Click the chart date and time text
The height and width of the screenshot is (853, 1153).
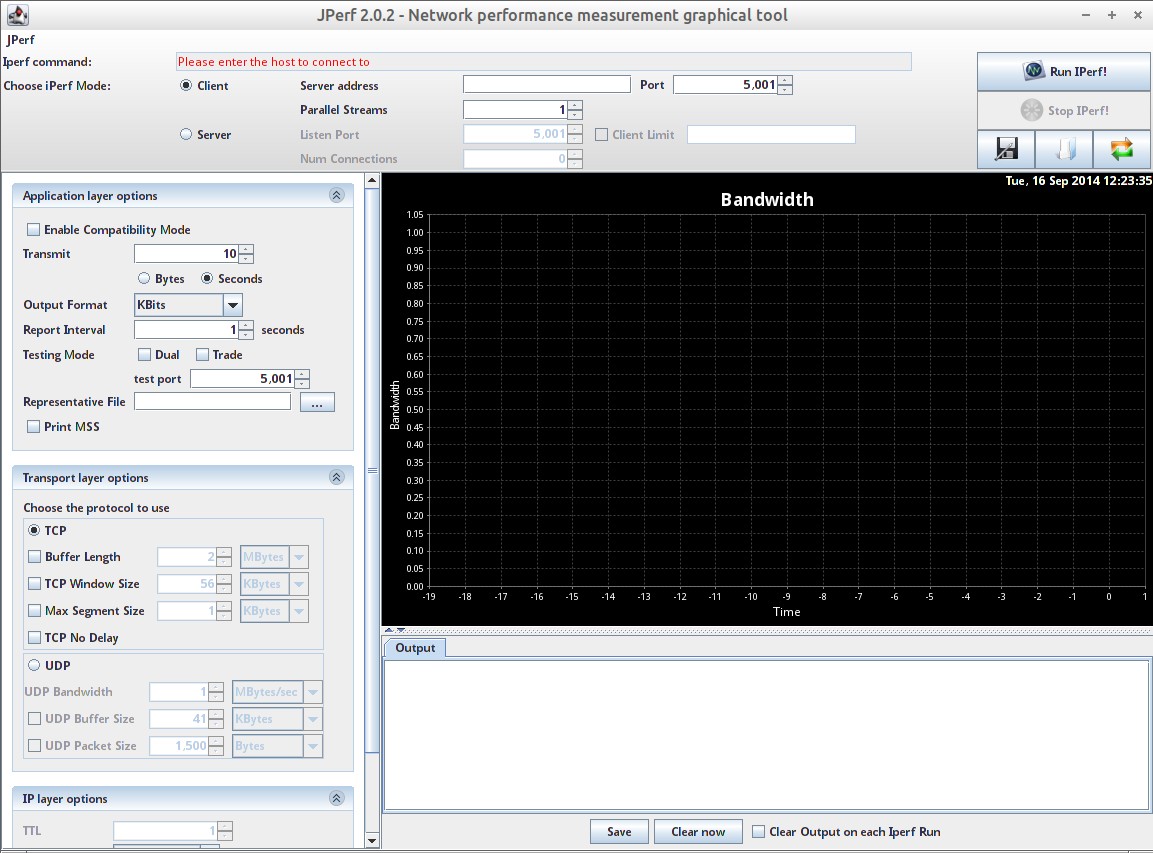(x=1078, y=180)
